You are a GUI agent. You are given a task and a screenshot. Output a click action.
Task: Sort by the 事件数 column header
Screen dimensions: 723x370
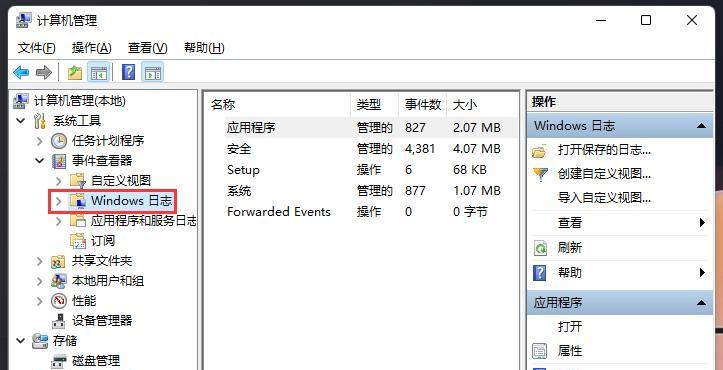423,105
